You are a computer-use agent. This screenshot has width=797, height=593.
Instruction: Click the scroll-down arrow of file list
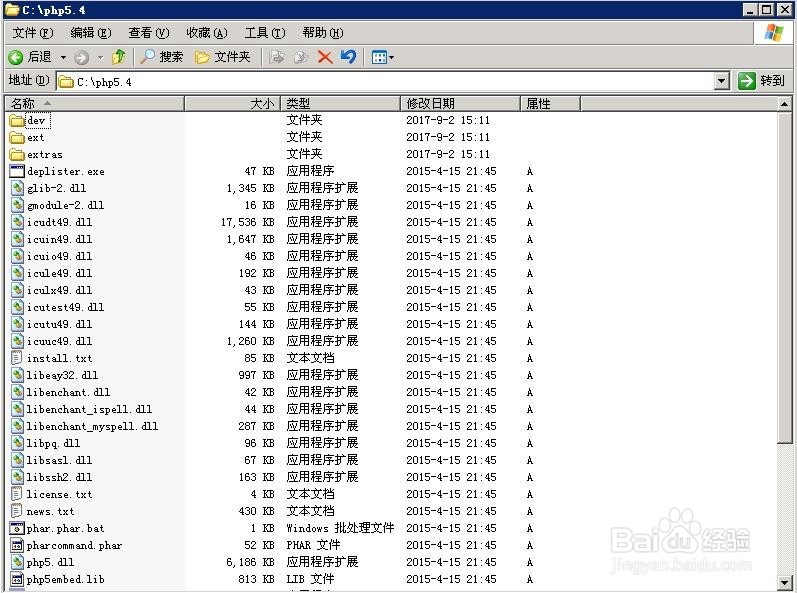(784, 583)
